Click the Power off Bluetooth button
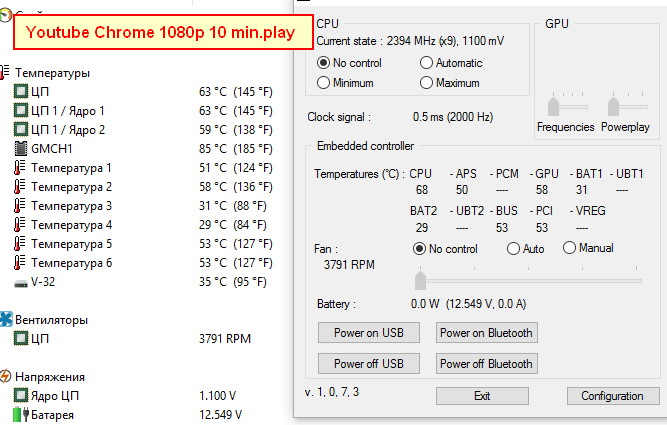This screenshot has width=667, height=425. tap(486, 364)
